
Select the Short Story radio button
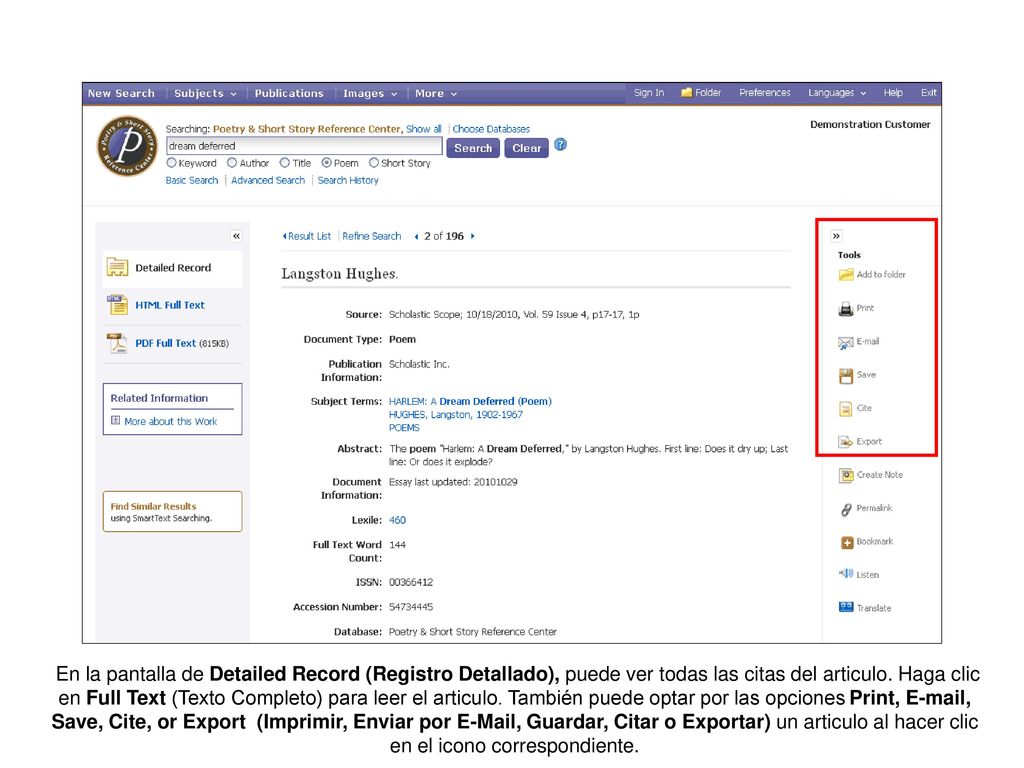click(374, 163)
